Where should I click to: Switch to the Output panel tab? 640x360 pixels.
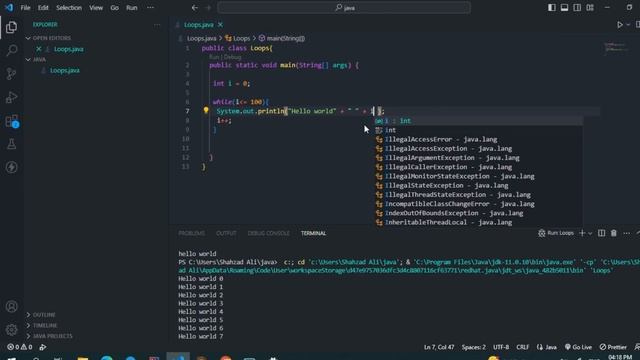click(226, 233)
